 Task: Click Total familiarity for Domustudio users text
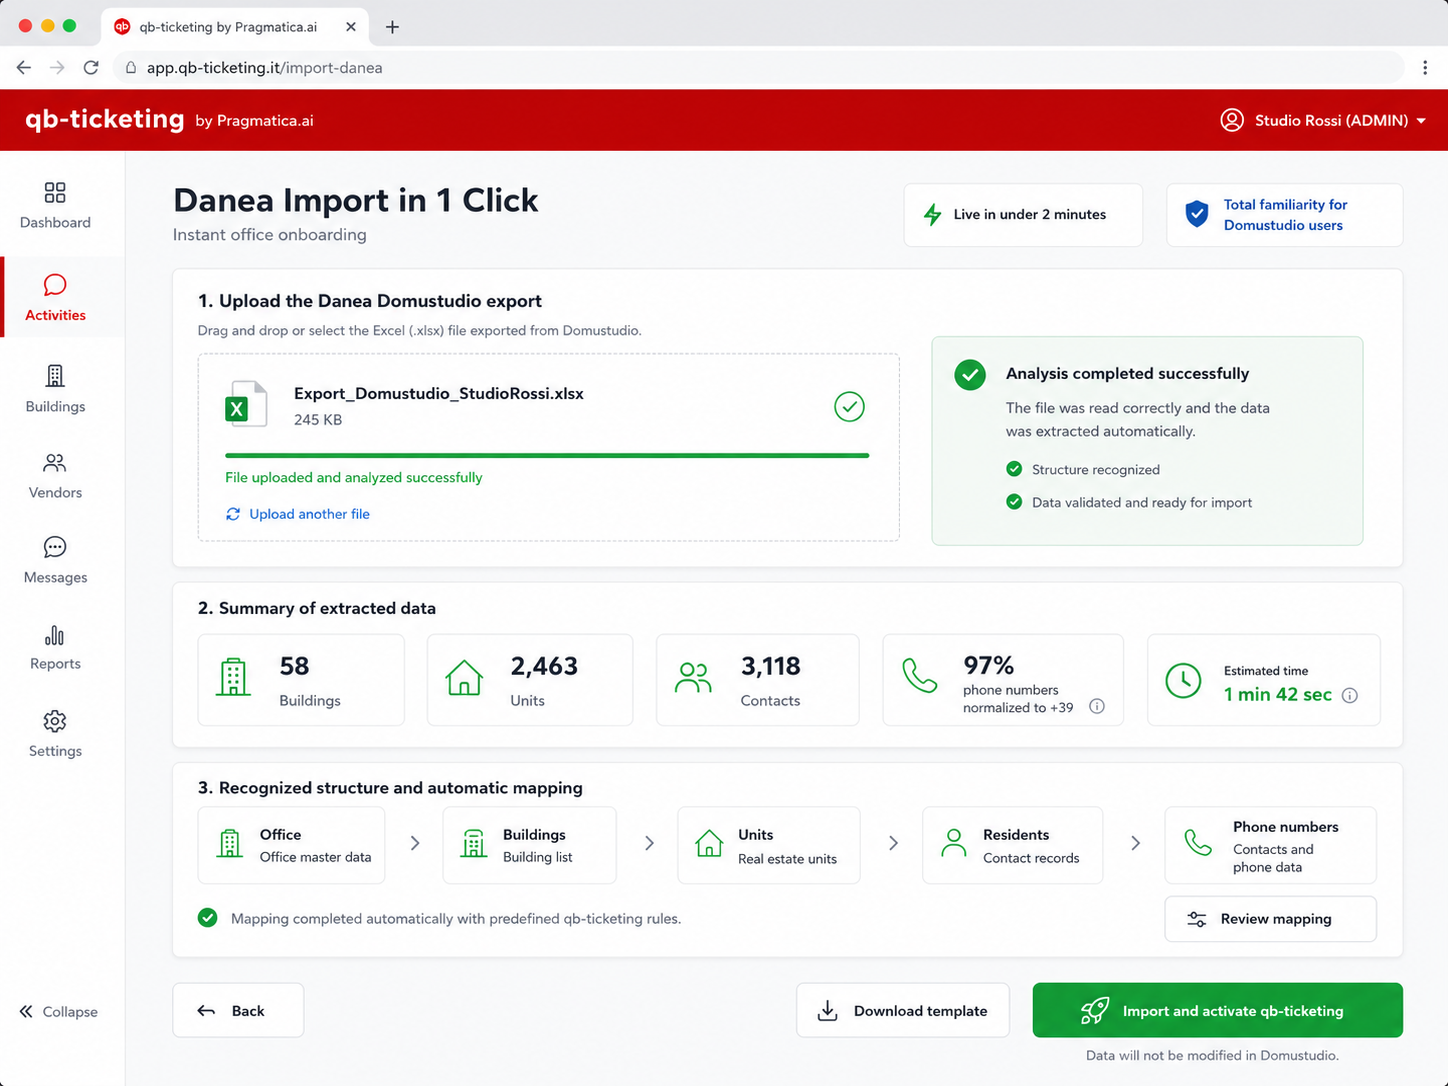1285,214
